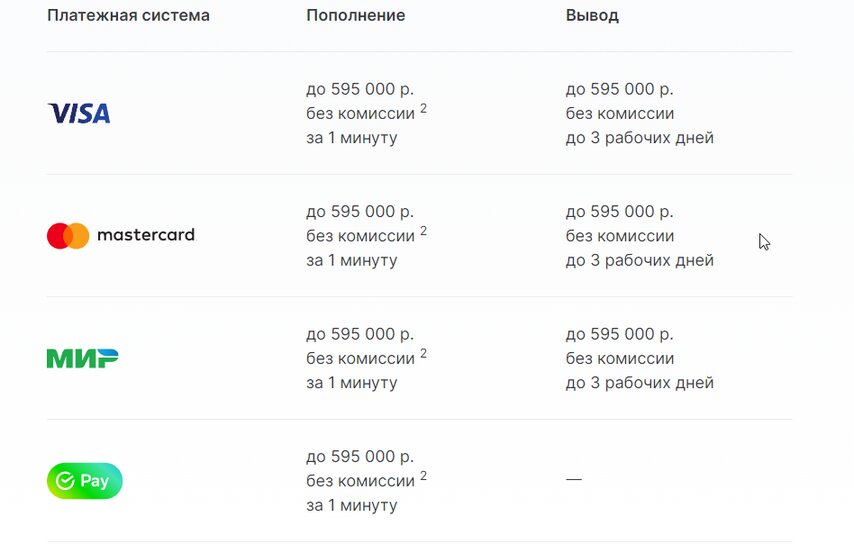Image resolution: width=854 pixels, height=544 pixels.
Task: Click МИР withdrawal 'без комиссии' text
Action: [x=619, y=358]
